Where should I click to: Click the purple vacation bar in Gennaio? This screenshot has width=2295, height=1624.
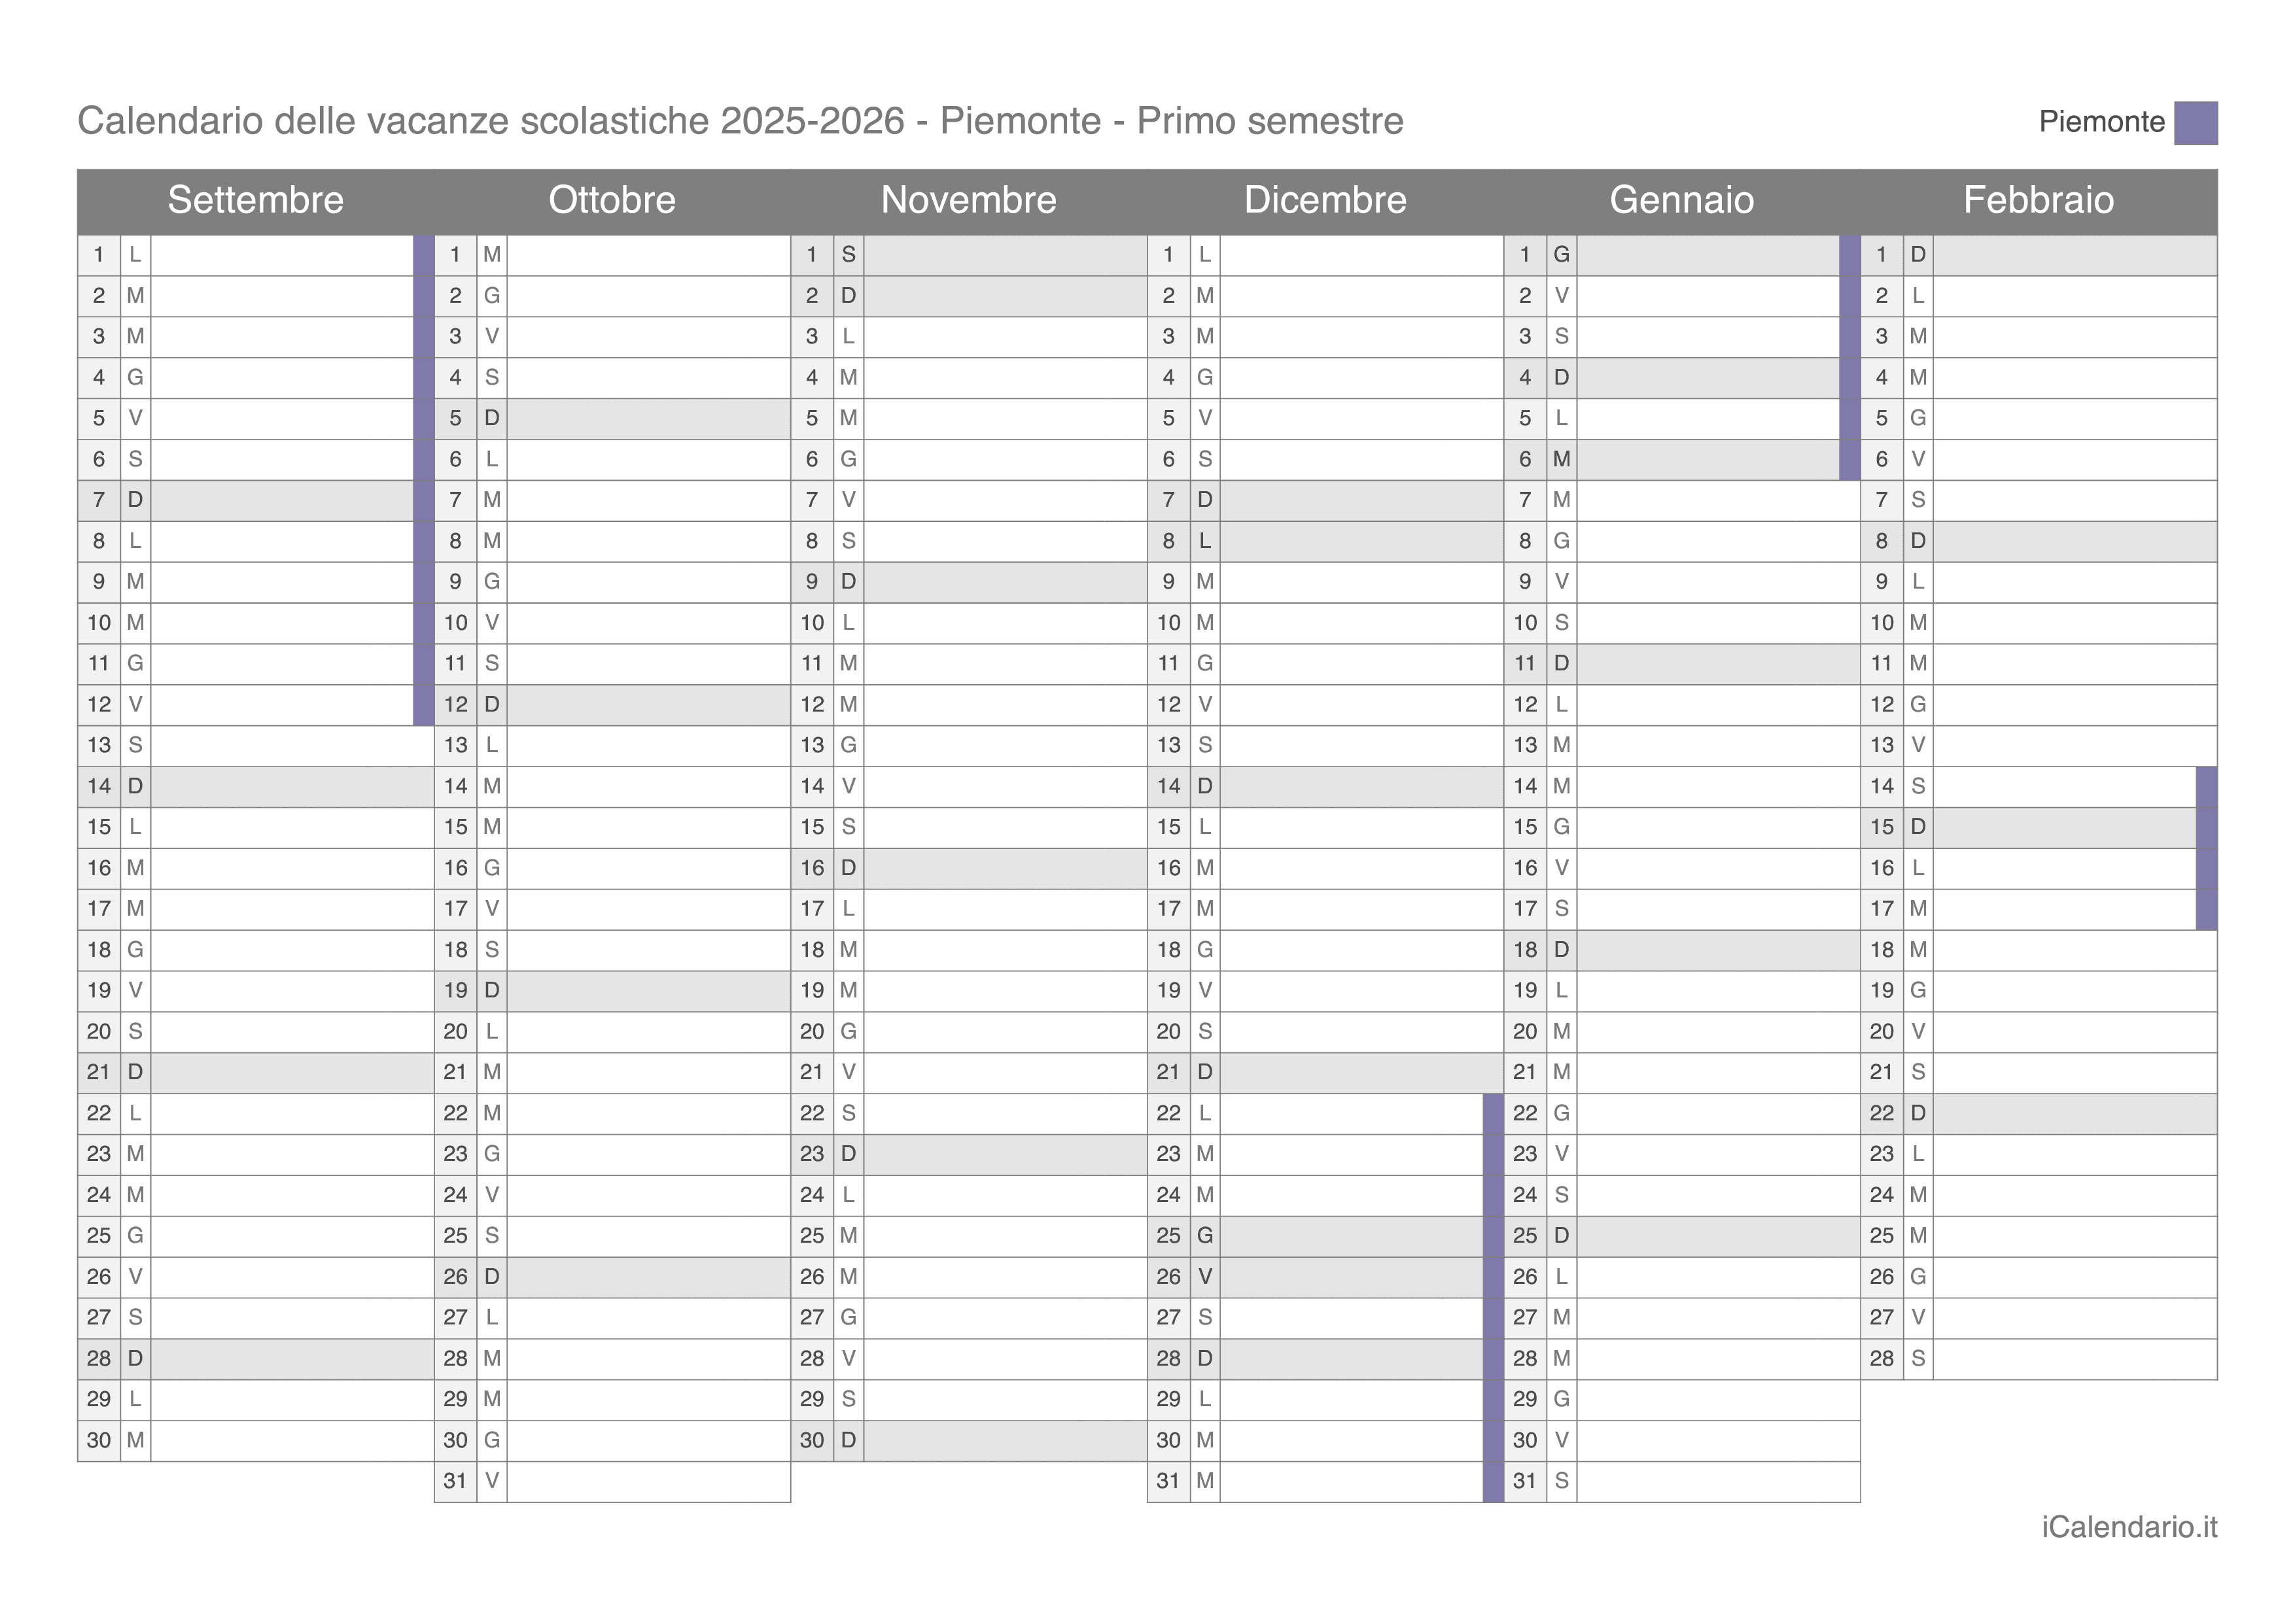point(1850,357)
